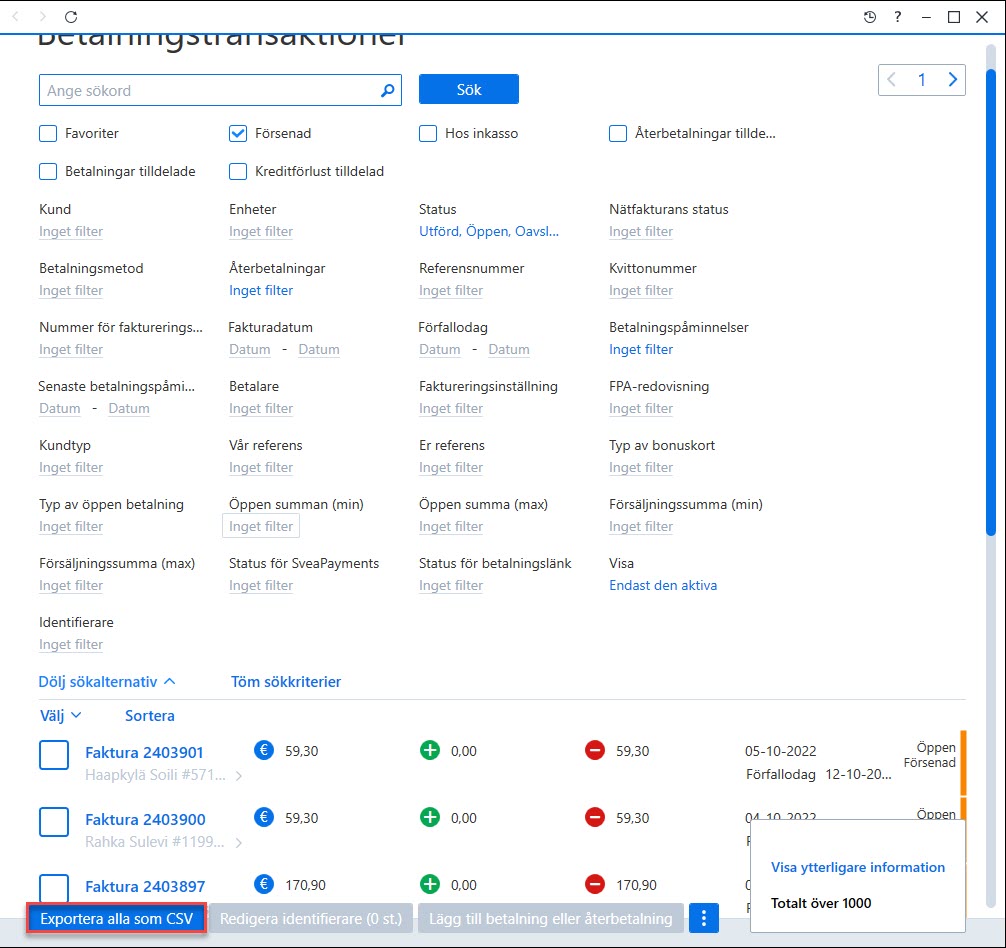Click the reload arrow icon
This screenshot has height=948, width=1006.
(71, 17)
